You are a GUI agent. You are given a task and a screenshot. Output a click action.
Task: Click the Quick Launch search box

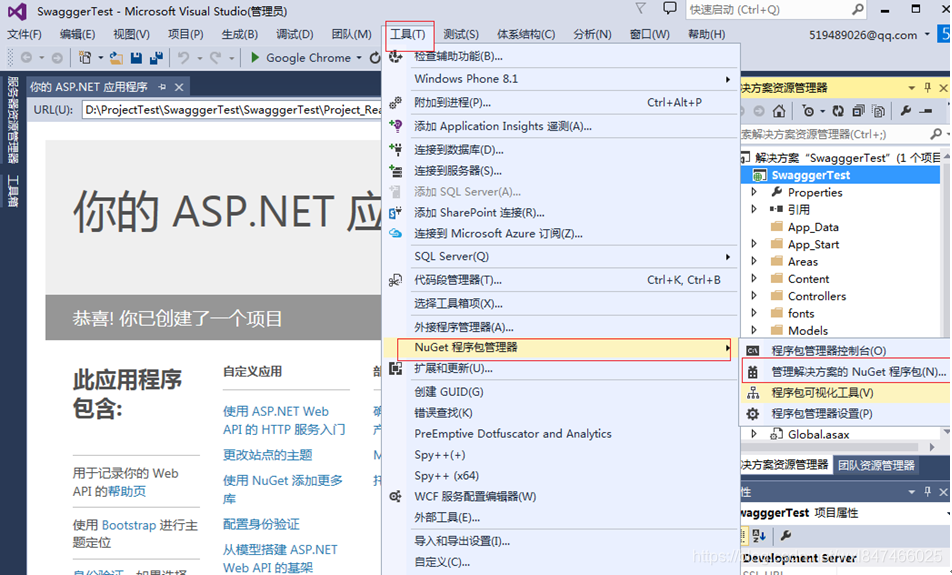(x=775, y=10)
